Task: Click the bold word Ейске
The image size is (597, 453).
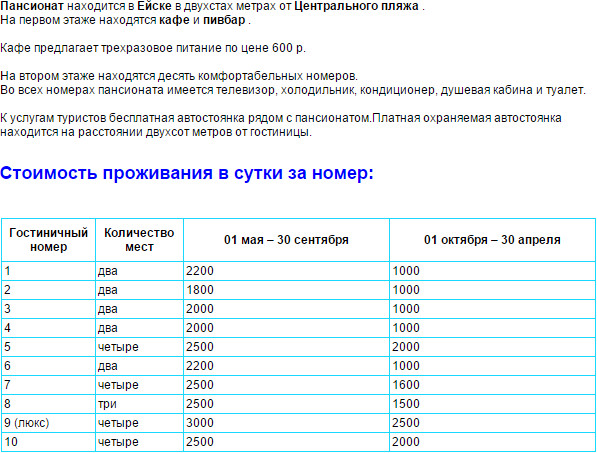Action: click(154, 6)
